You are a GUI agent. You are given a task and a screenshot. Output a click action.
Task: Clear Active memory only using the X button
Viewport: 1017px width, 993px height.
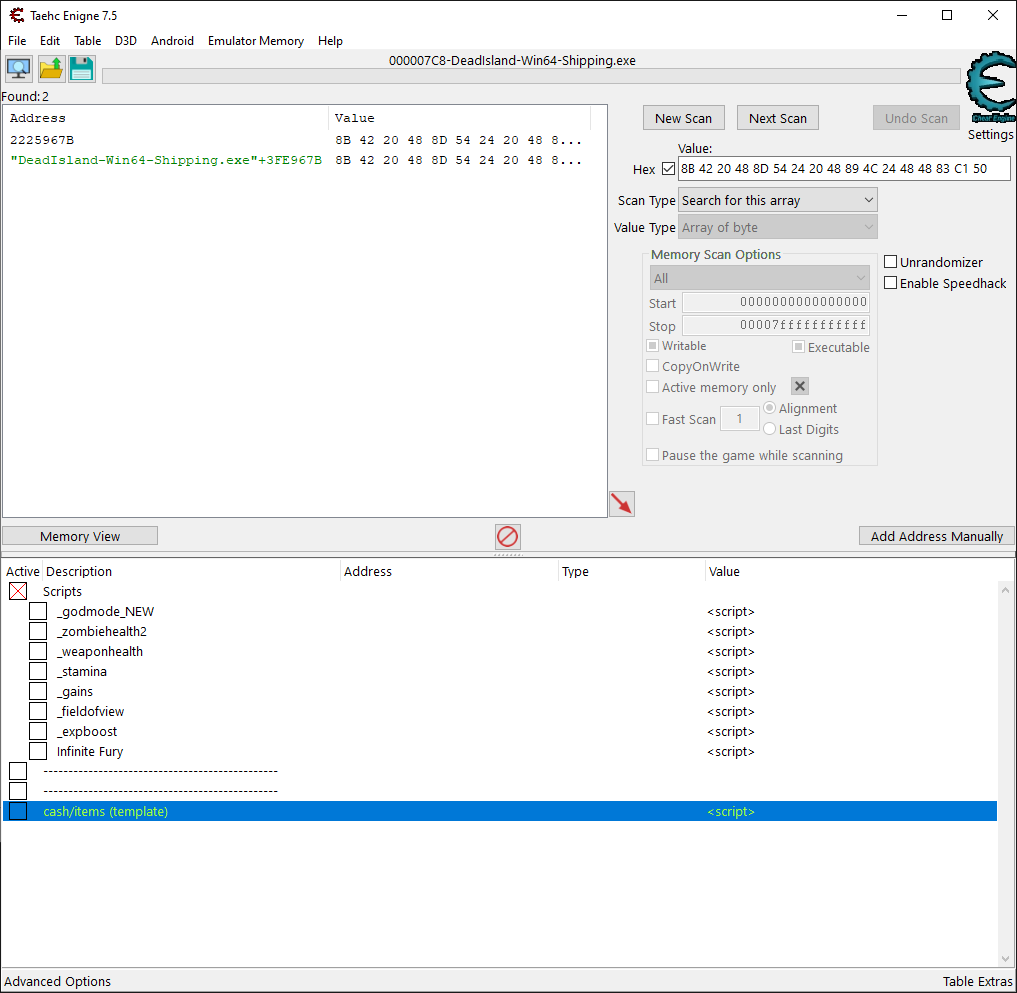(799, 385)
